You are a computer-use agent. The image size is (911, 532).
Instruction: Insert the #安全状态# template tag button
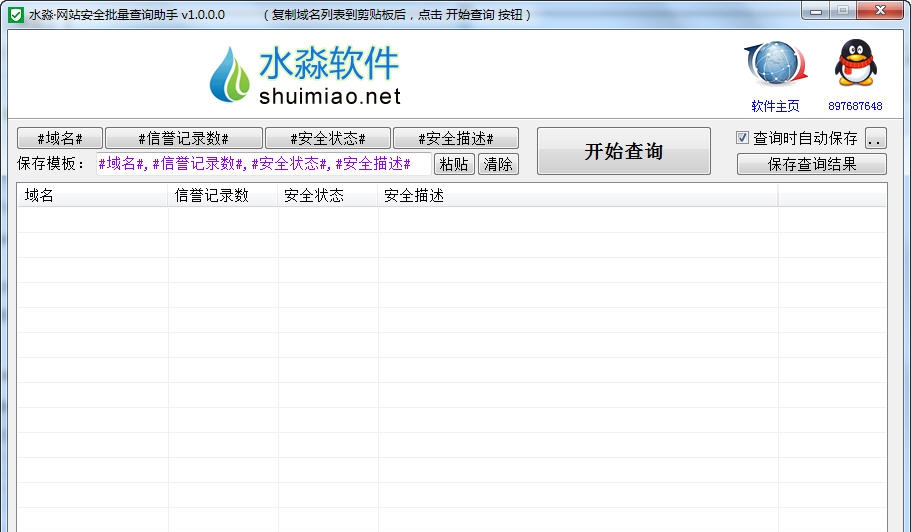coord(328,138)
